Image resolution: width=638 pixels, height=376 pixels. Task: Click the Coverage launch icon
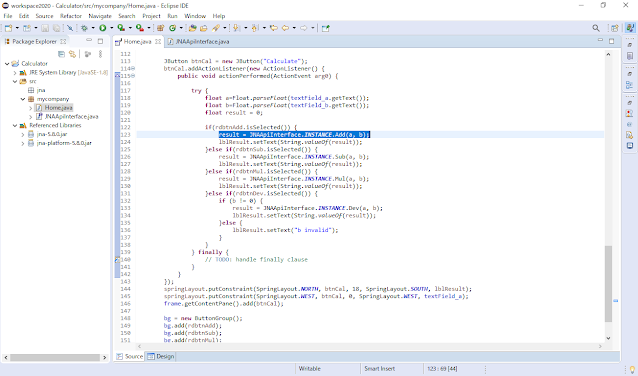tap(121, 28)
